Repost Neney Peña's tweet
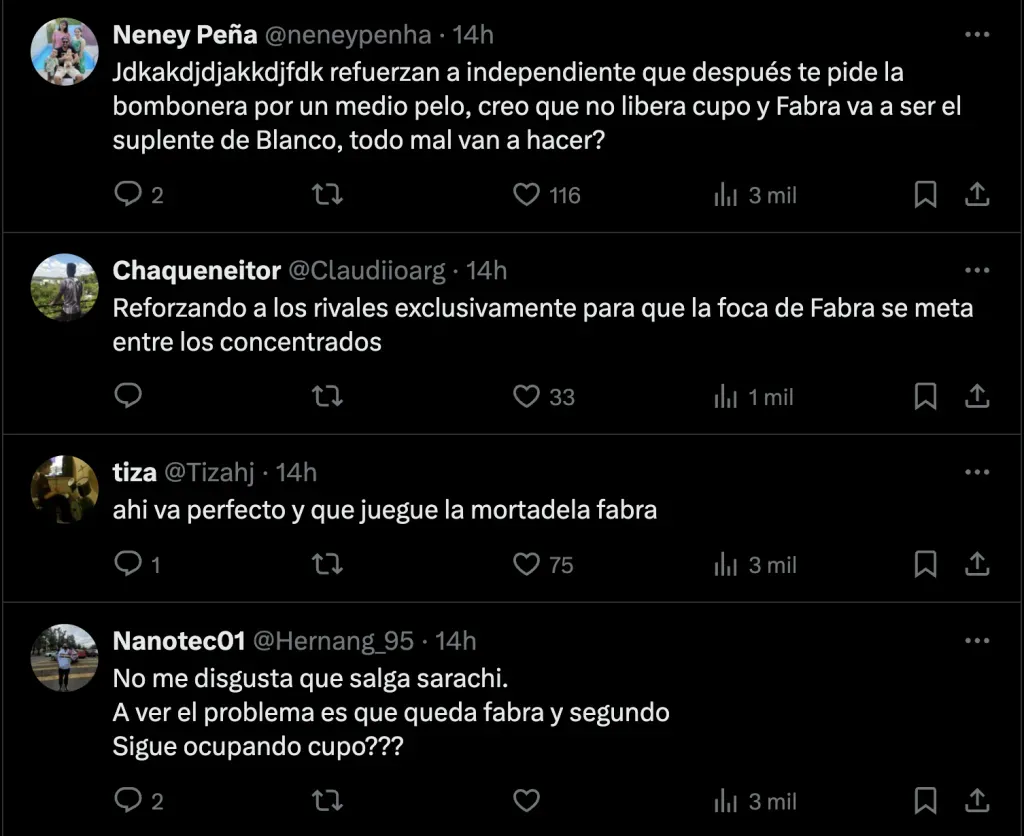Image resolution: width=1024 pixels, height=836 pixels. (x=327, y=194)
